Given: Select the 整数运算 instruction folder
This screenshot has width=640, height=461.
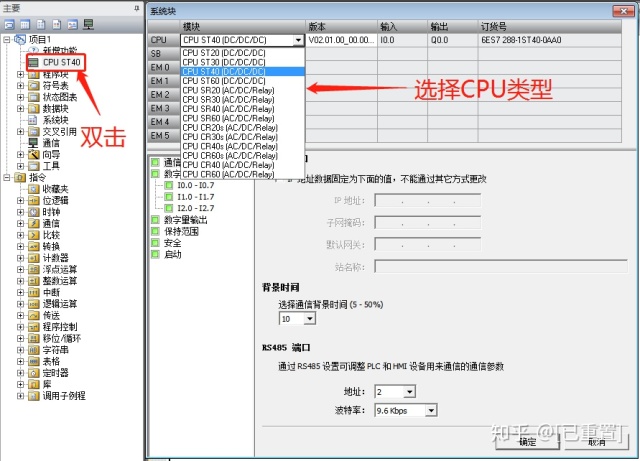Looking at the screenshot, I should (x=60, y=281).
